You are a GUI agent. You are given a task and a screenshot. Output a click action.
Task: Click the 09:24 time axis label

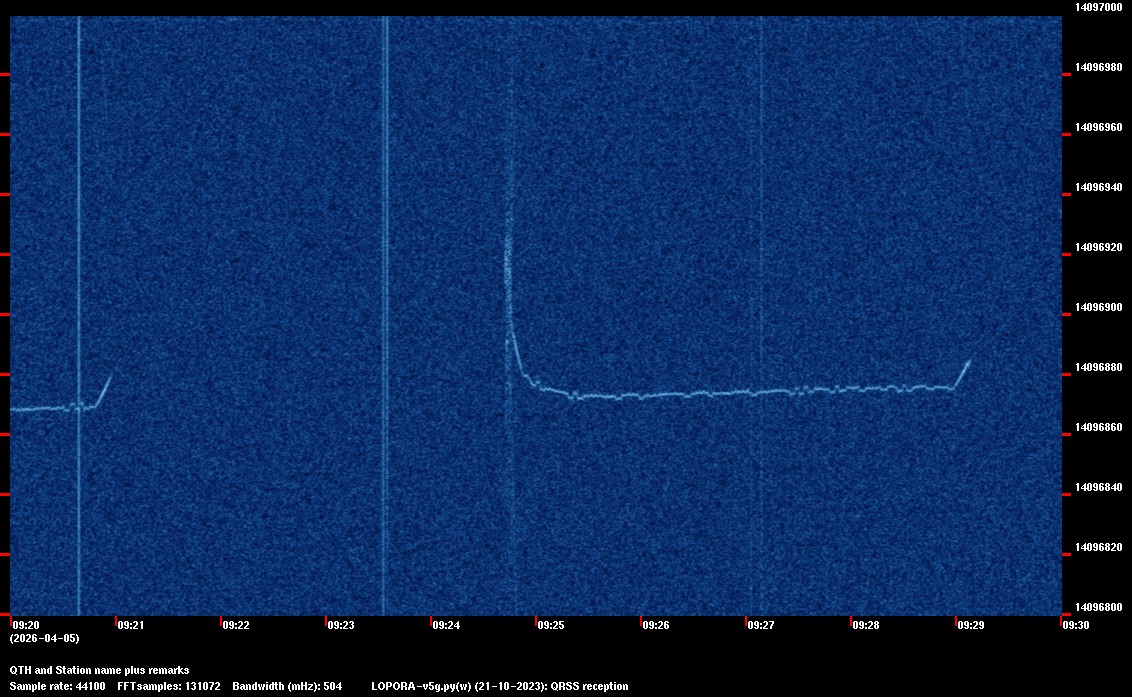(446, 625)
